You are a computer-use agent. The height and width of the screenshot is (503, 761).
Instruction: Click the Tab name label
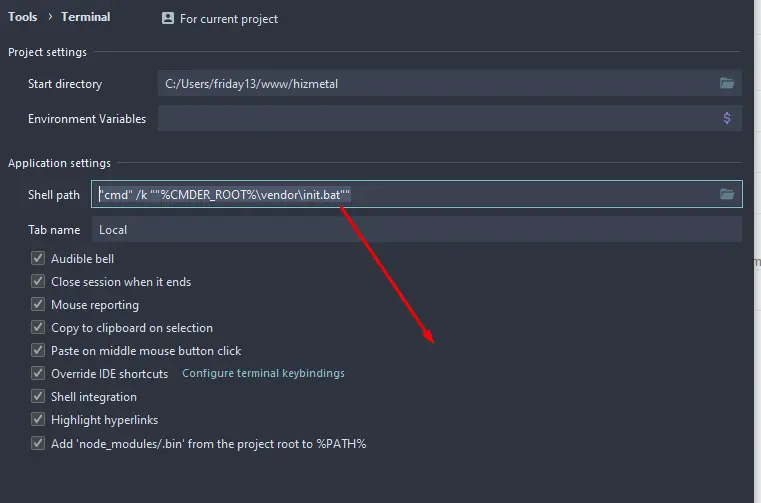point(54,230)
